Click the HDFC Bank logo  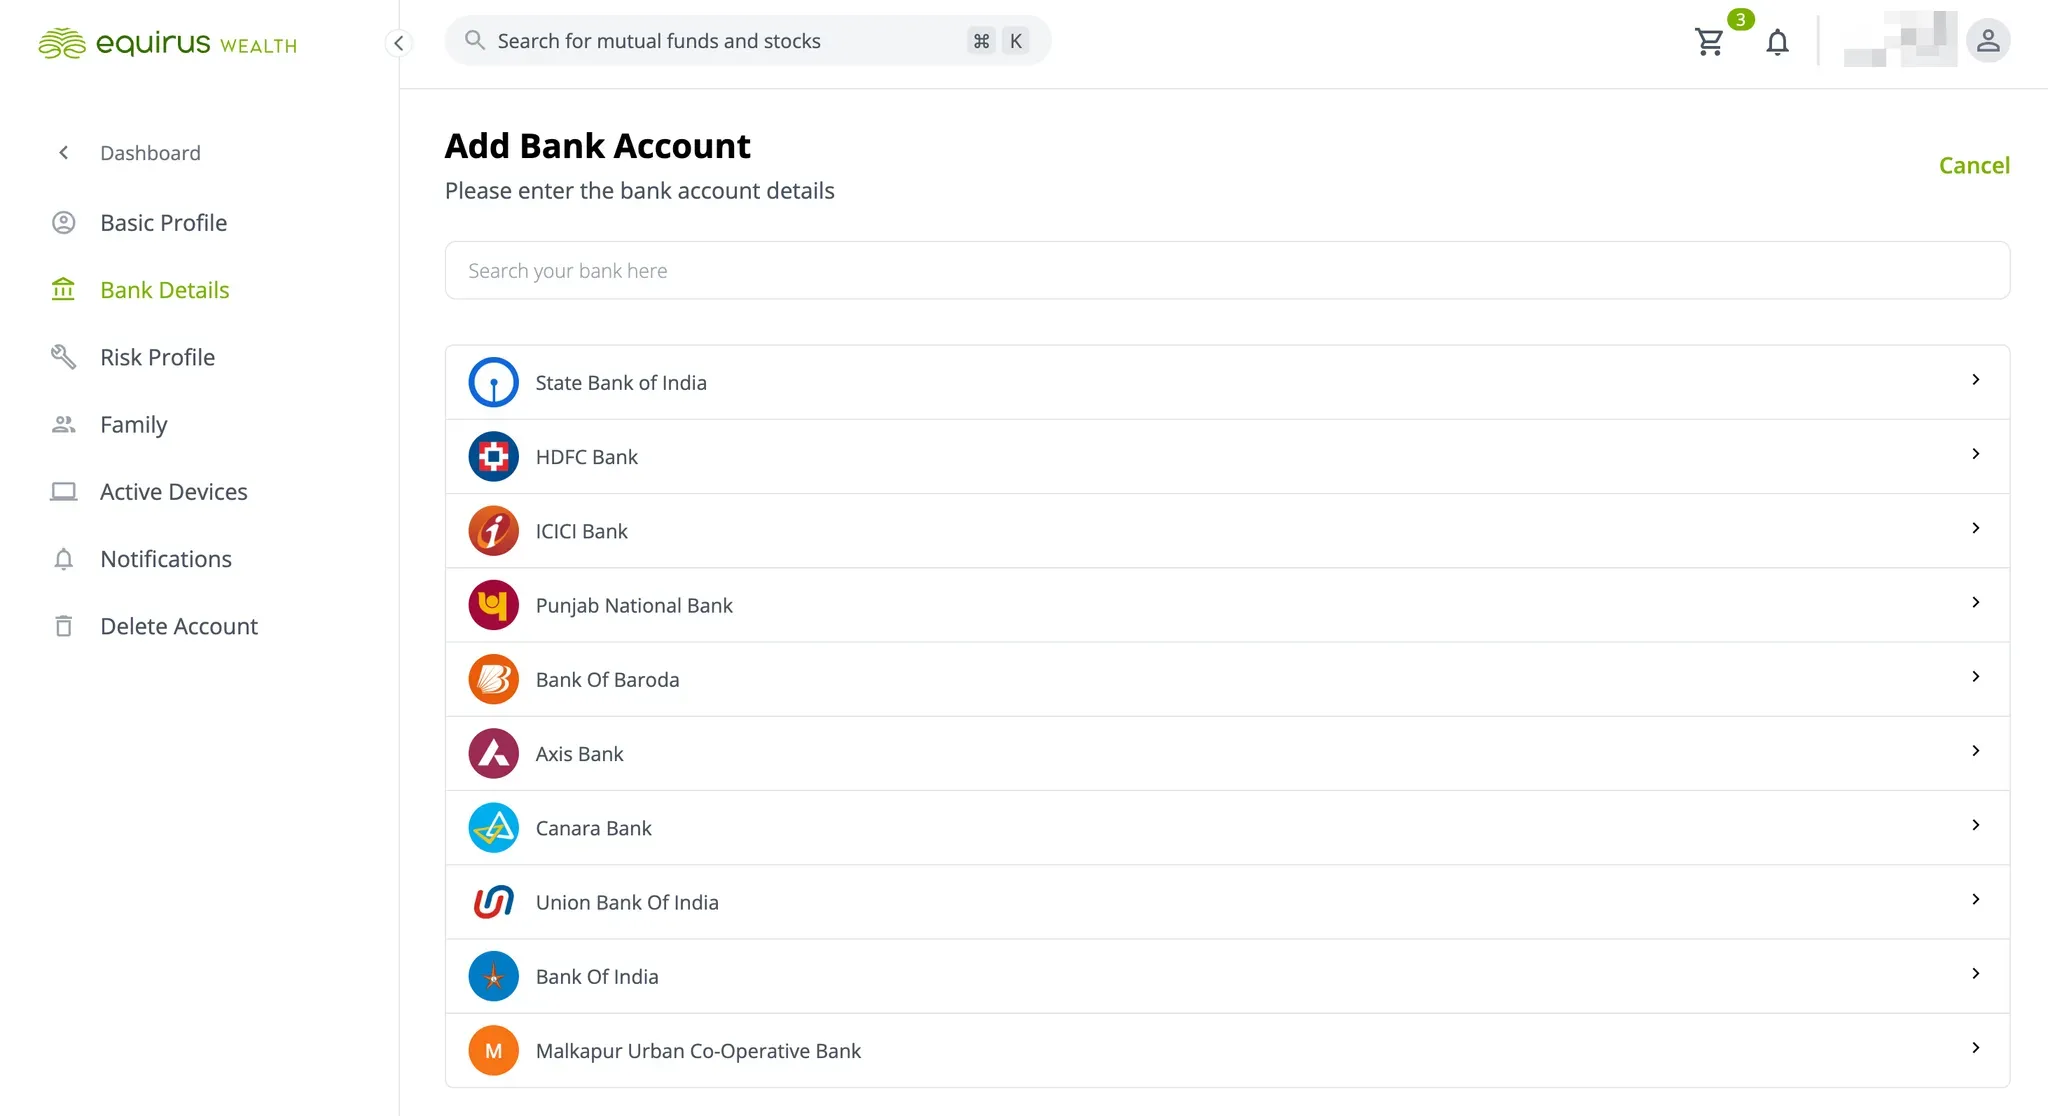(494, 456)
